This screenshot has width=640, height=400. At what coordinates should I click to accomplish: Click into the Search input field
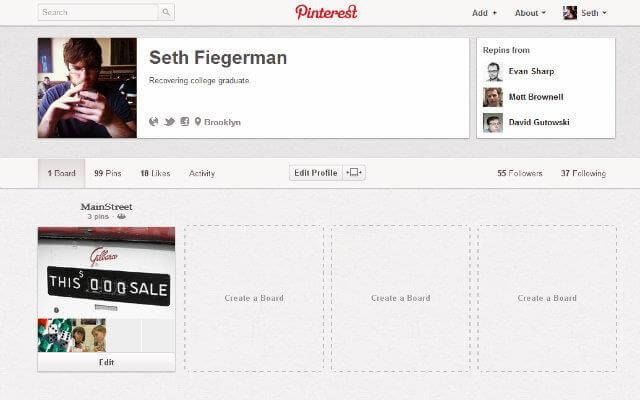pos(98,12)
